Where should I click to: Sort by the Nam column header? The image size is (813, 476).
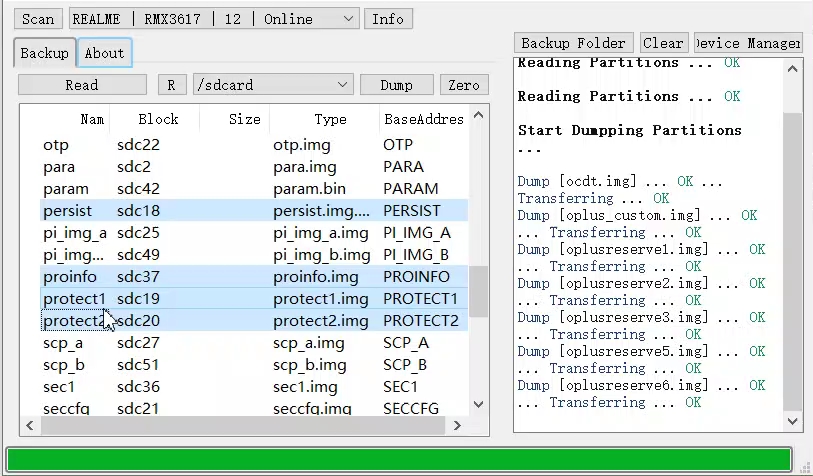pyautogui.click(x=92, y=119)
